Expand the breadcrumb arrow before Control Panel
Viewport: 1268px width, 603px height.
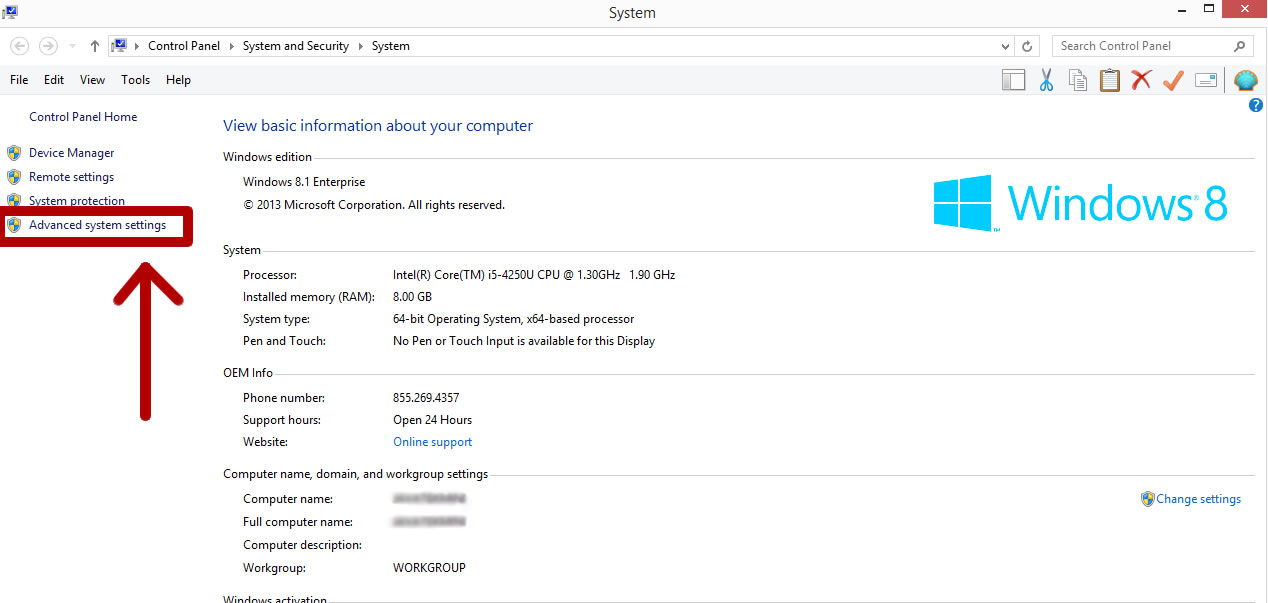(x=137, y=46)
